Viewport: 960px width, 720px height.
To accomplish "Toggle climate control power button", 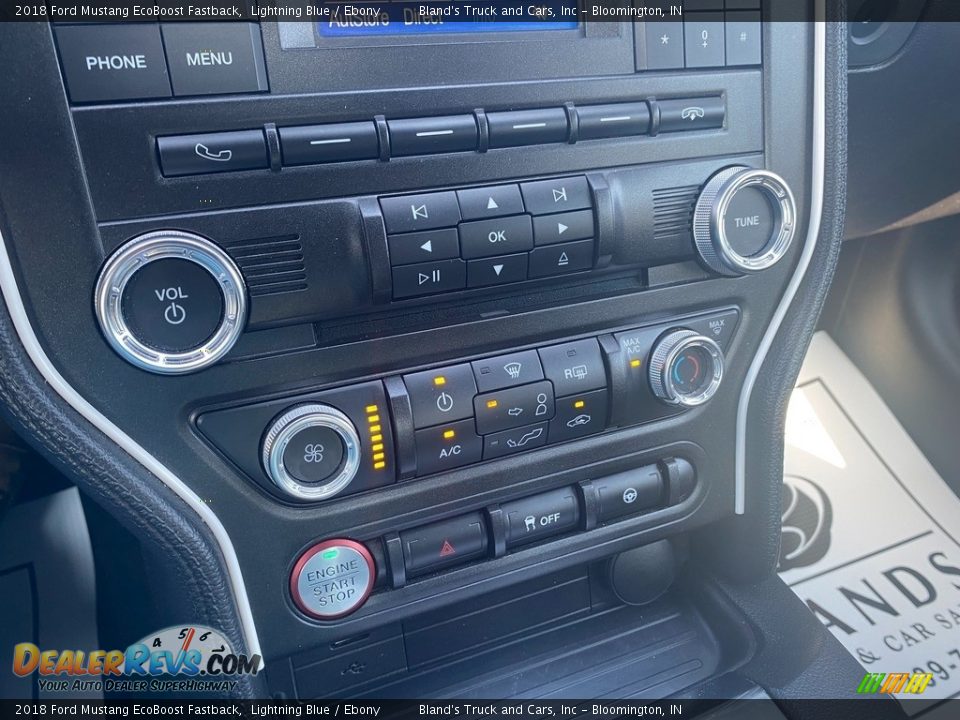I will 440,397.
